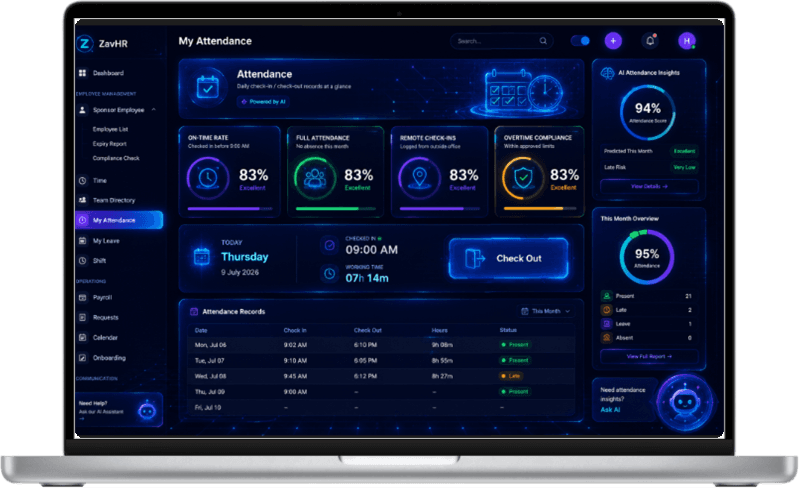Go to Dashboard in sidebar
Viewport: 799px width, 488px height.
[109, 73]
